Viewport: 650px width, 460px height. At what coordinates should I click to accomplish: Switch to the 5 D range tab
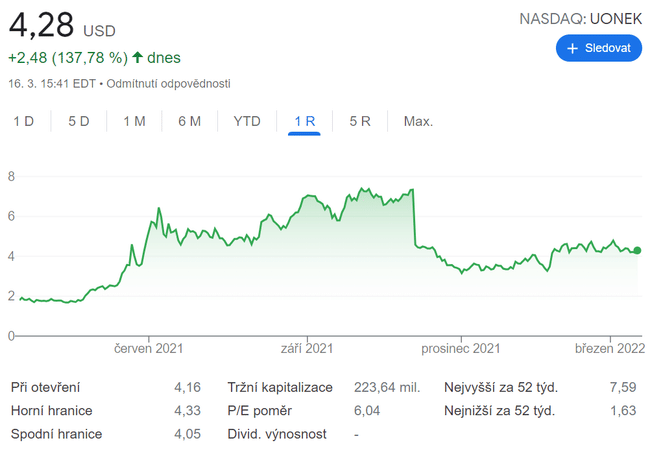point(79,121)
